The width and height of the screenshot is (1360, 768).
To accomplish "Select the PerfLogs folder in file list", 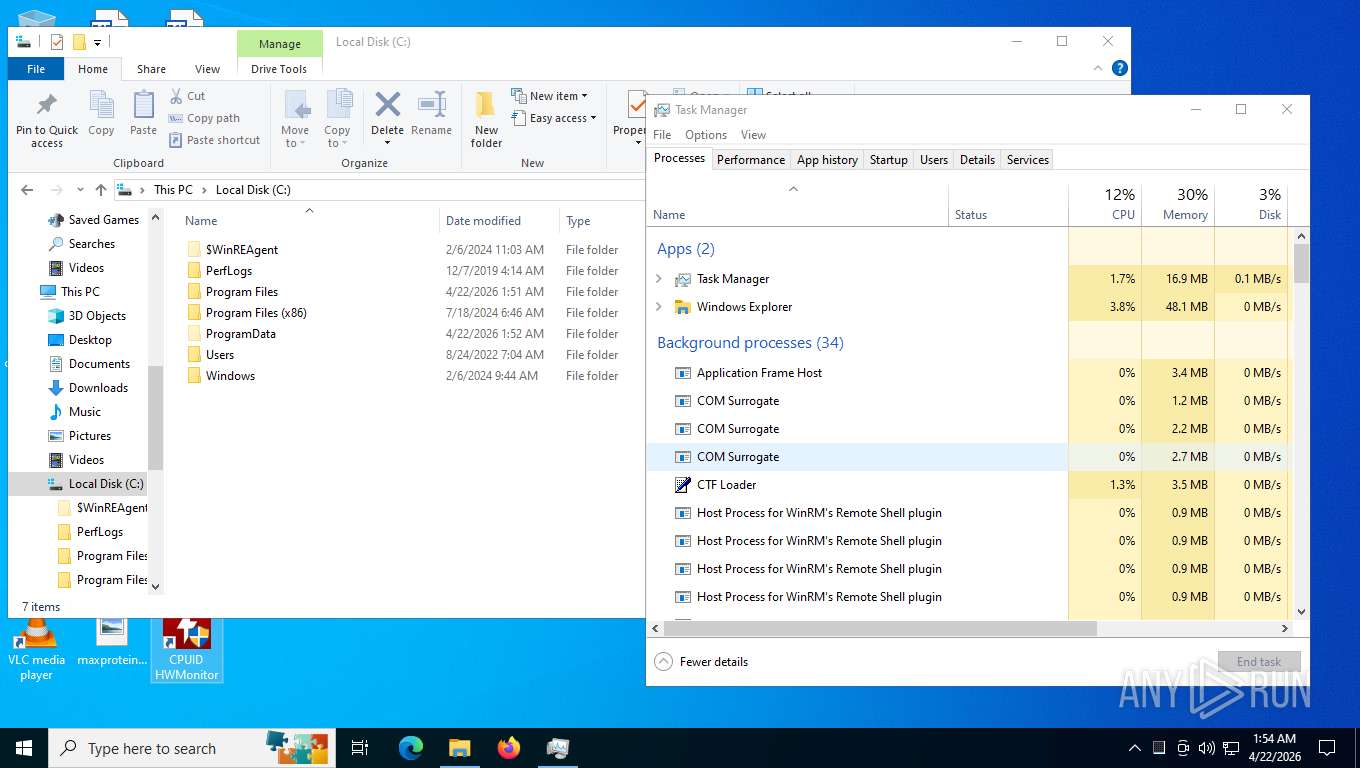I will (x=229, y=271).
